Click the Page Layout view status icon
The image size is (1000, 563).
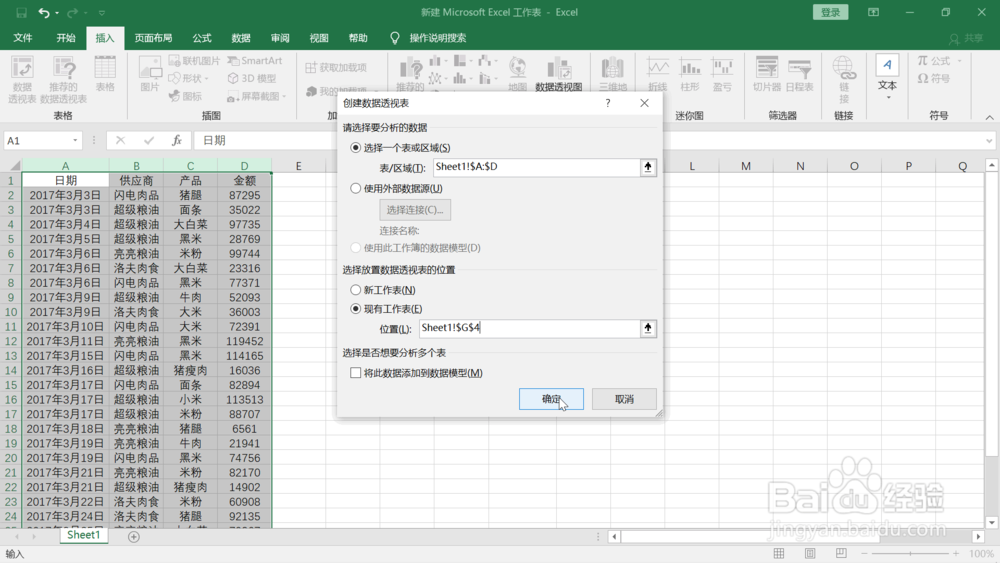click(x=810, y=553)
